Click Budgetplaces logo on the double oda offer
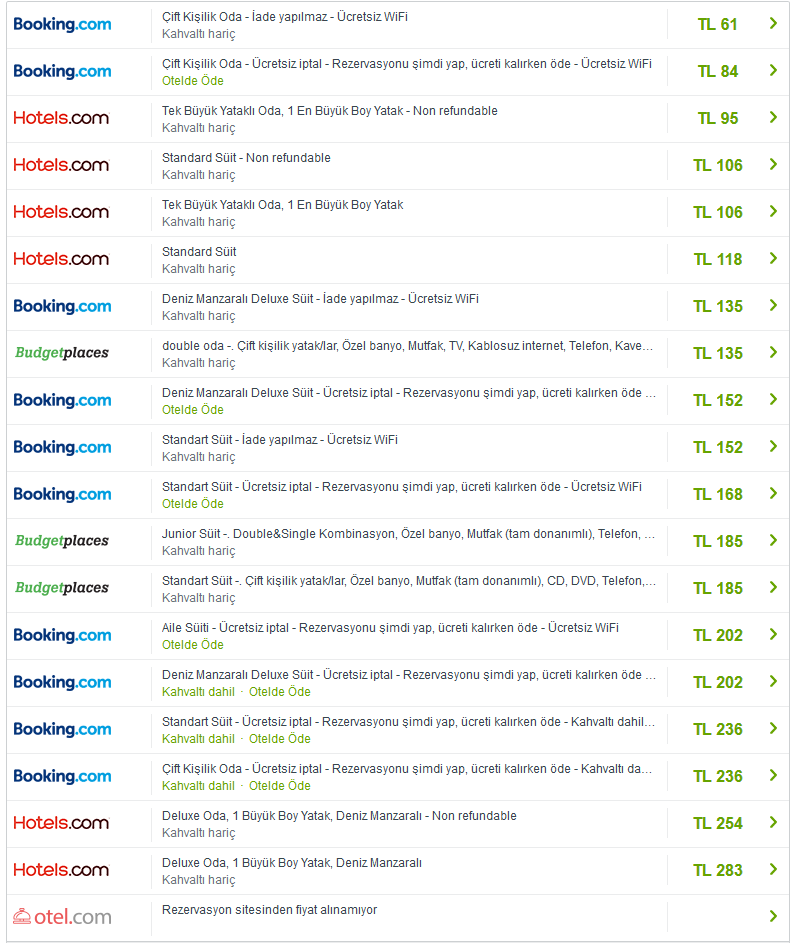This screenshot has height=943, width=793. 62,353
